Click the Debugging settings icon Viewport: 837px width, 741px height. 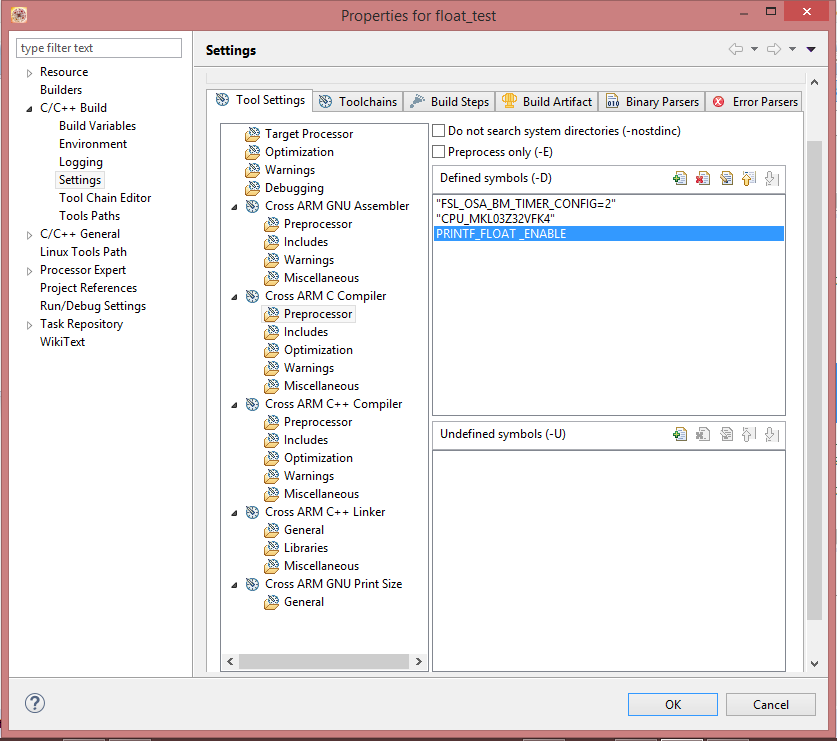(x=252, y=188)
